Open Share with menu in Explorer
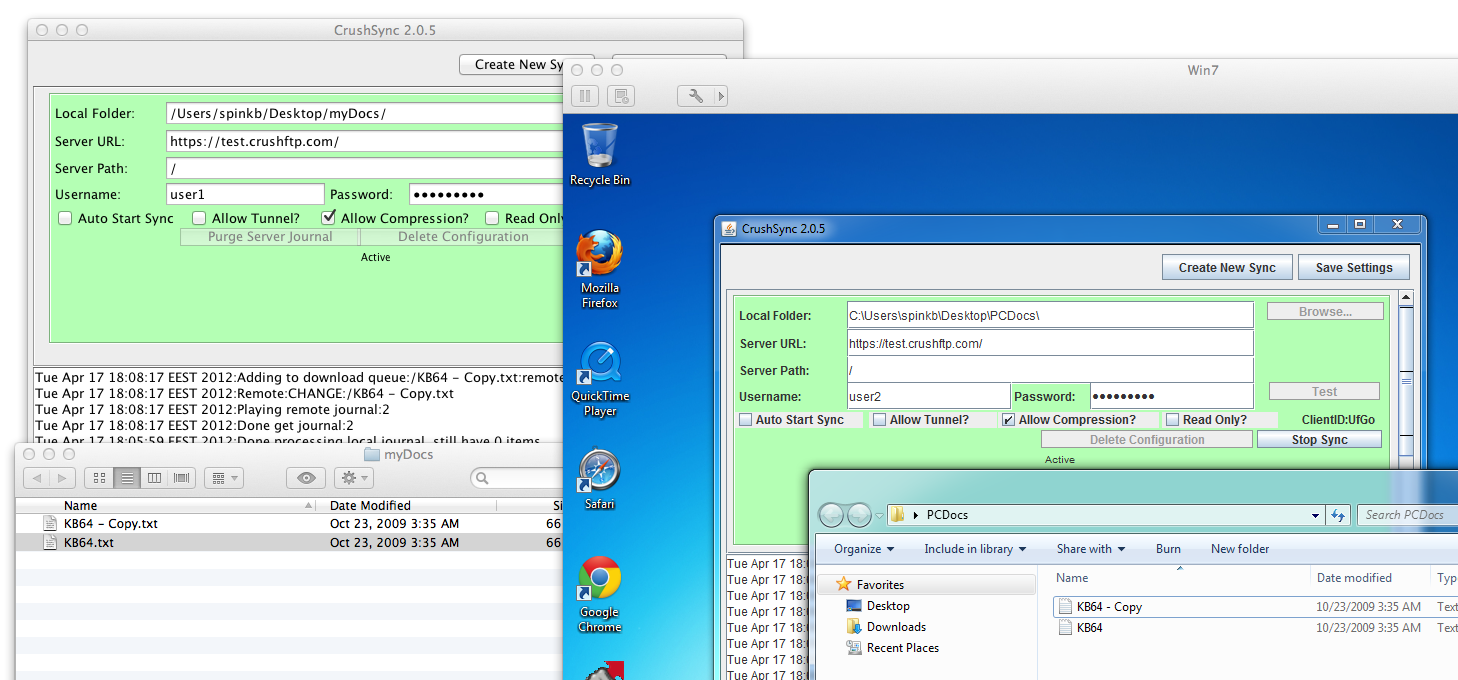 (x=1091, y=549)
